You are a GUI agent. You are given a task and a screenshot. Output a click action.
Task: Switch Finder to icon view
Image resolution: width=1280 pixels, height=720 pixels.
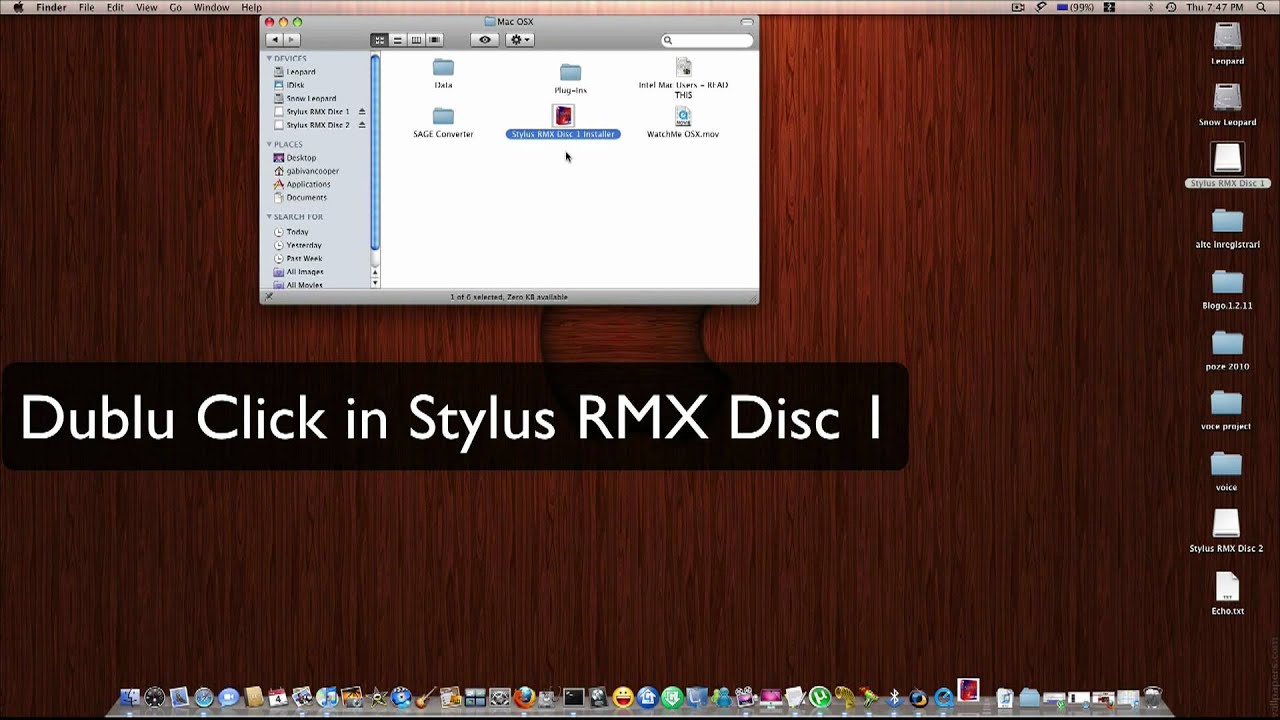click(x=379, y=40)
